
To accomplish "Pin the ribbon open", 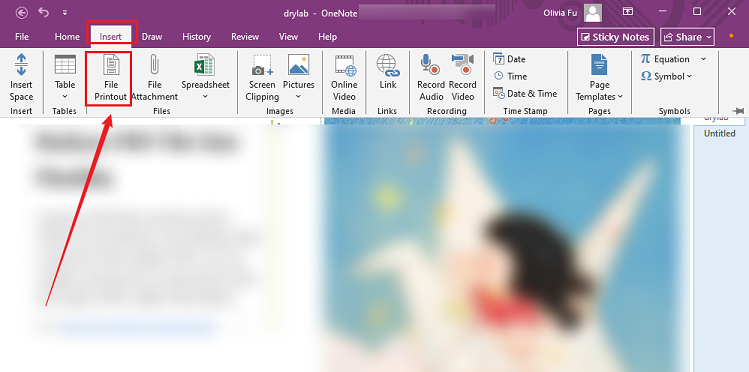I will click(738, 111).
